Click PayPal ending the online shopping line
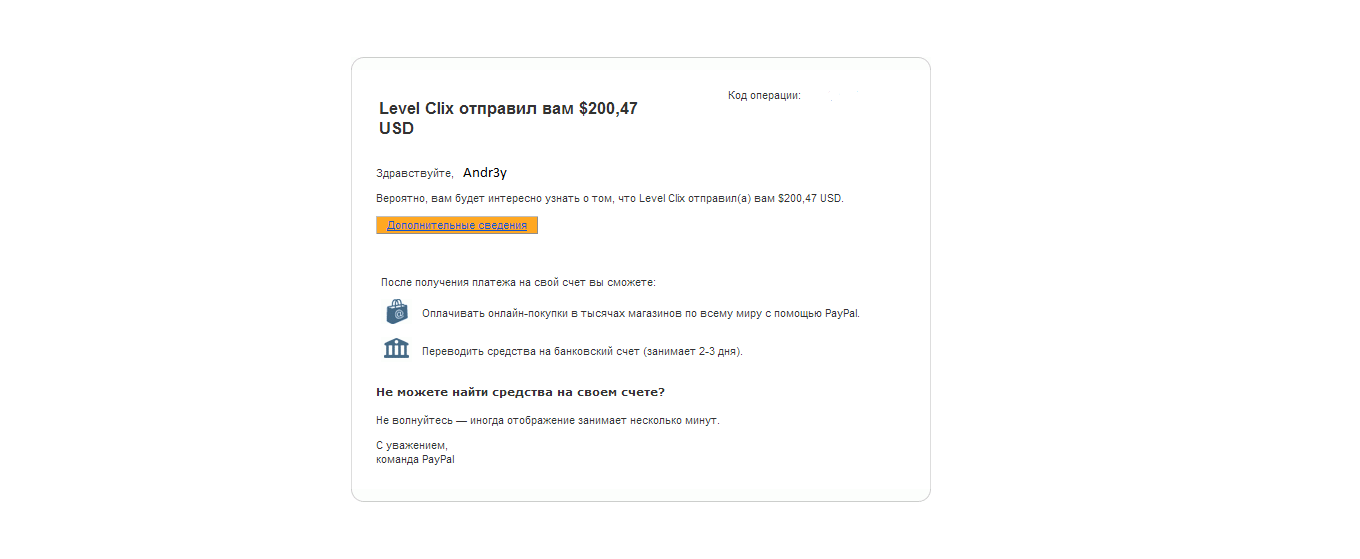 pos(842,314)
